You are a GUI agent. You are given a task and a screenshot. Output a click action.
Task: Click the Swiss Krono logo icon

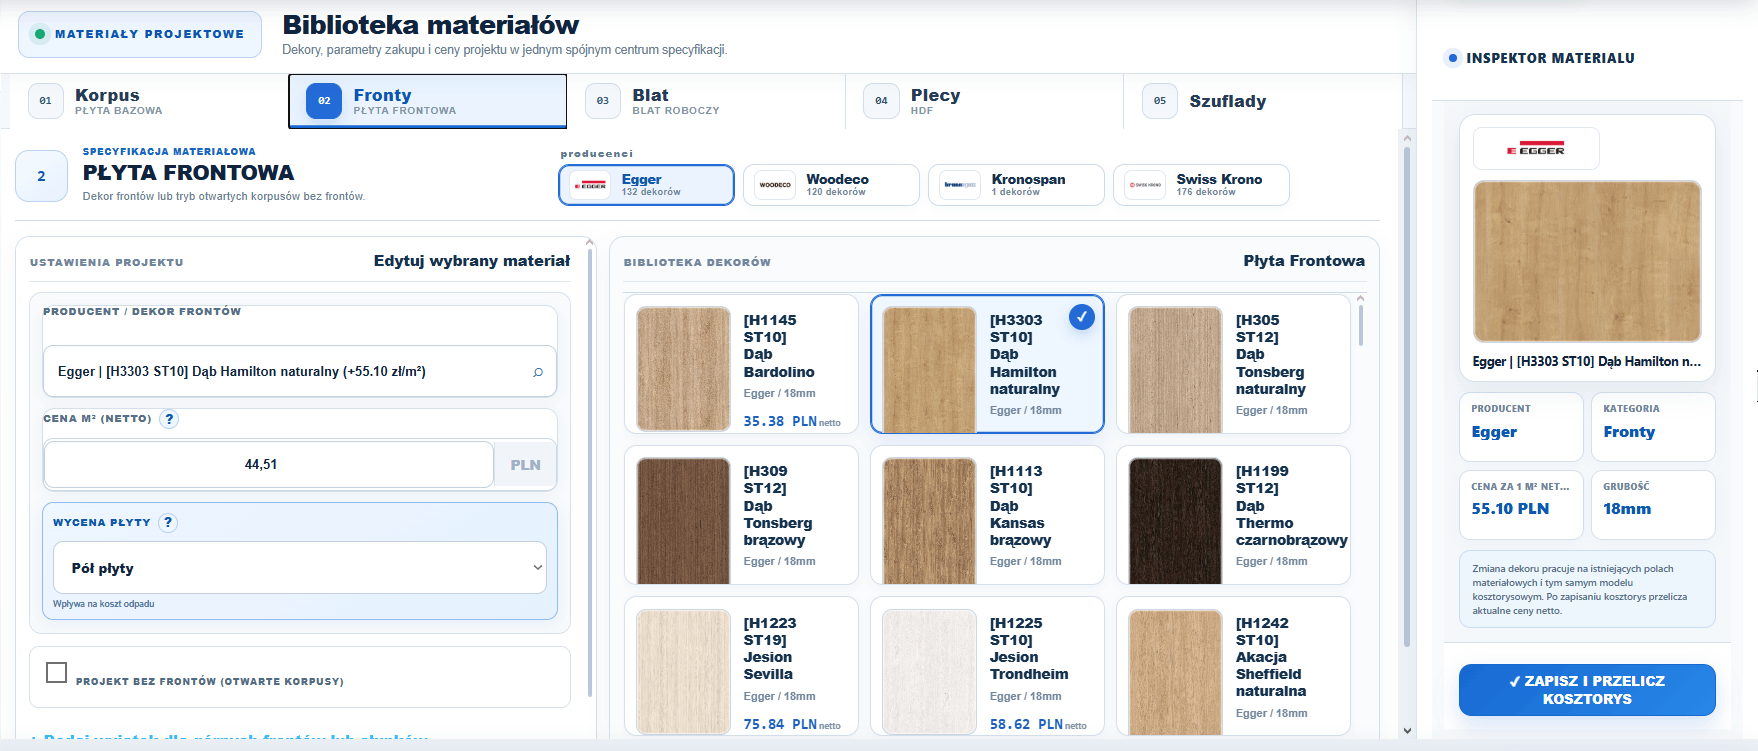[x=1145, y=185]
